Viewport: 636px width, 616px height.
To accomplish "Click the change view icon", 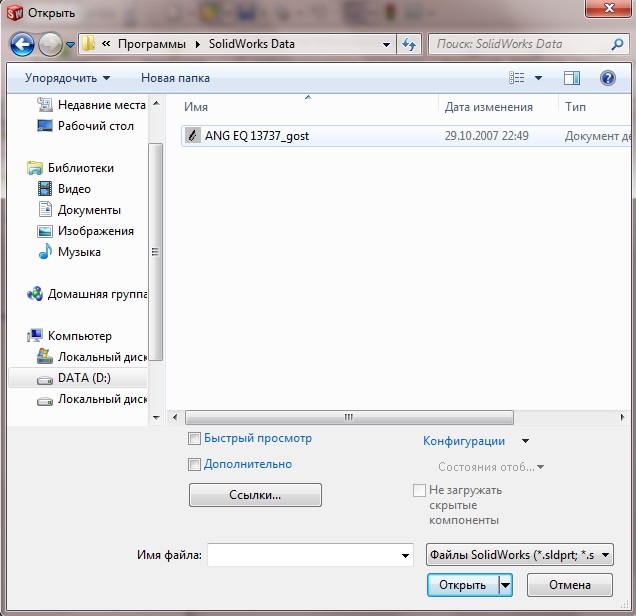I will tap(517, 77).
